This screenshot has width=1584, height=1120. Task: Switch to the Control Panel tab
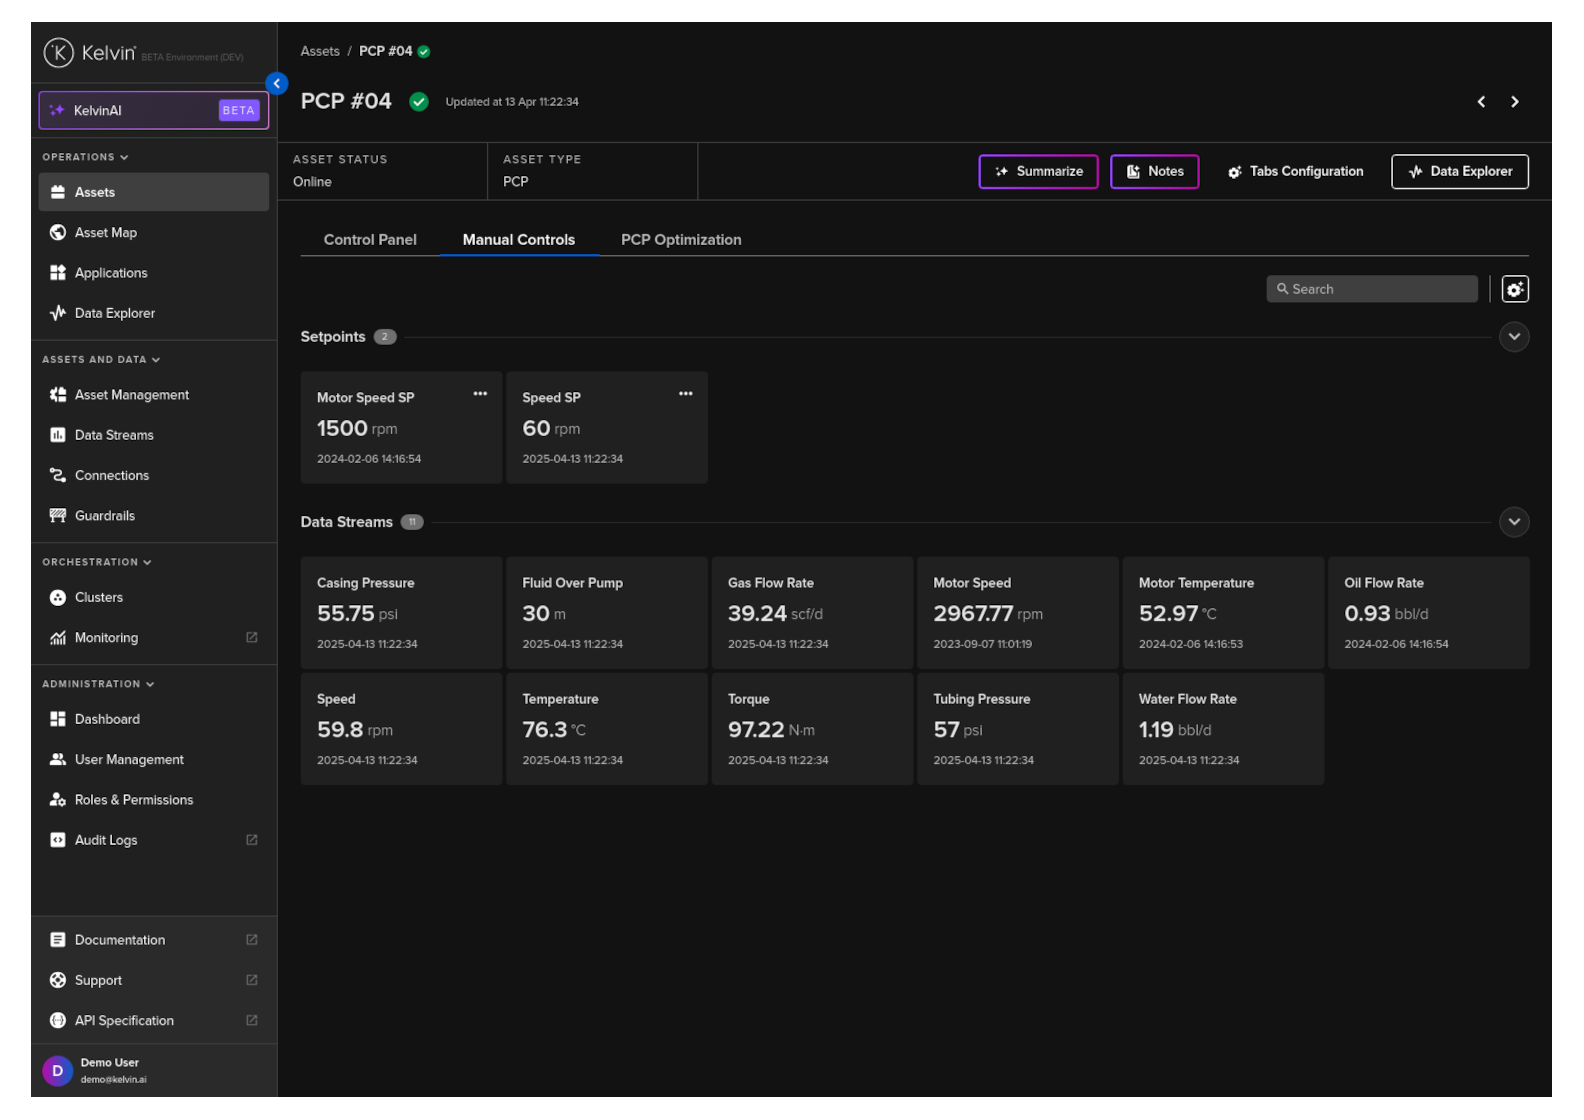point(370,240)
